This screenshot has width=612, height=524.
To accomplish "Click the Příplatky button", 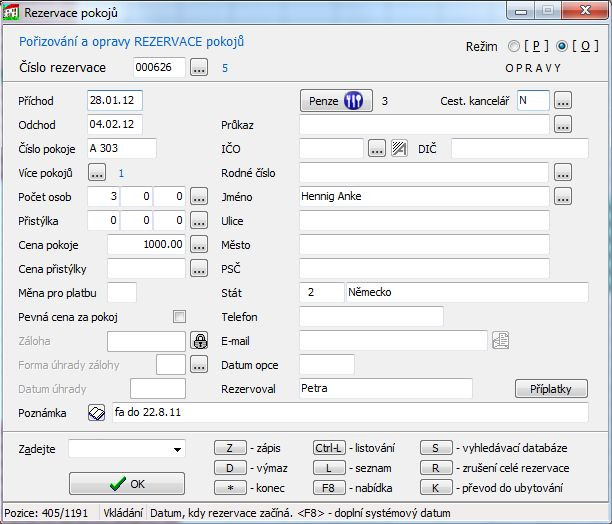I will point(551,389).
